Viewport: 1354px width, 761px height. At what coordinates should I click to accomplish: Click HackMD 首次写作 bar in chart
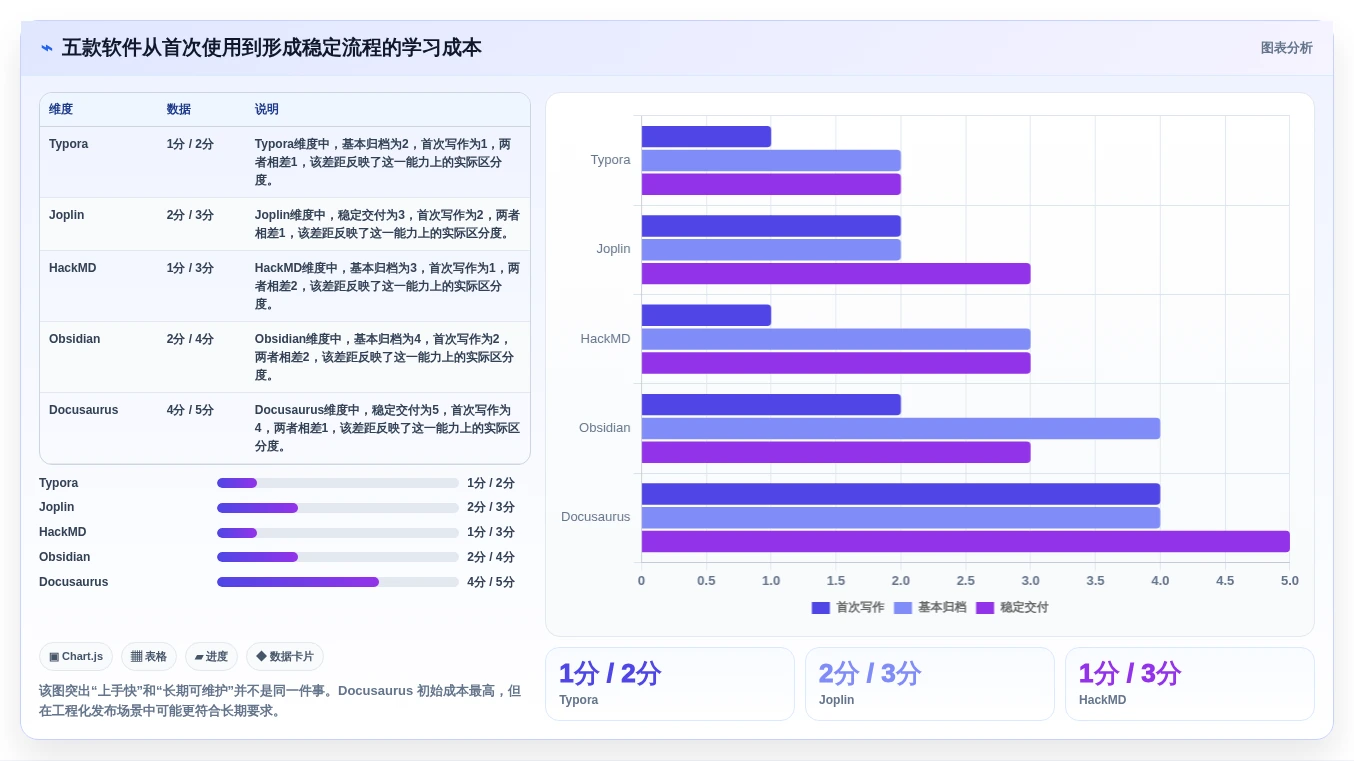(706, 315)
